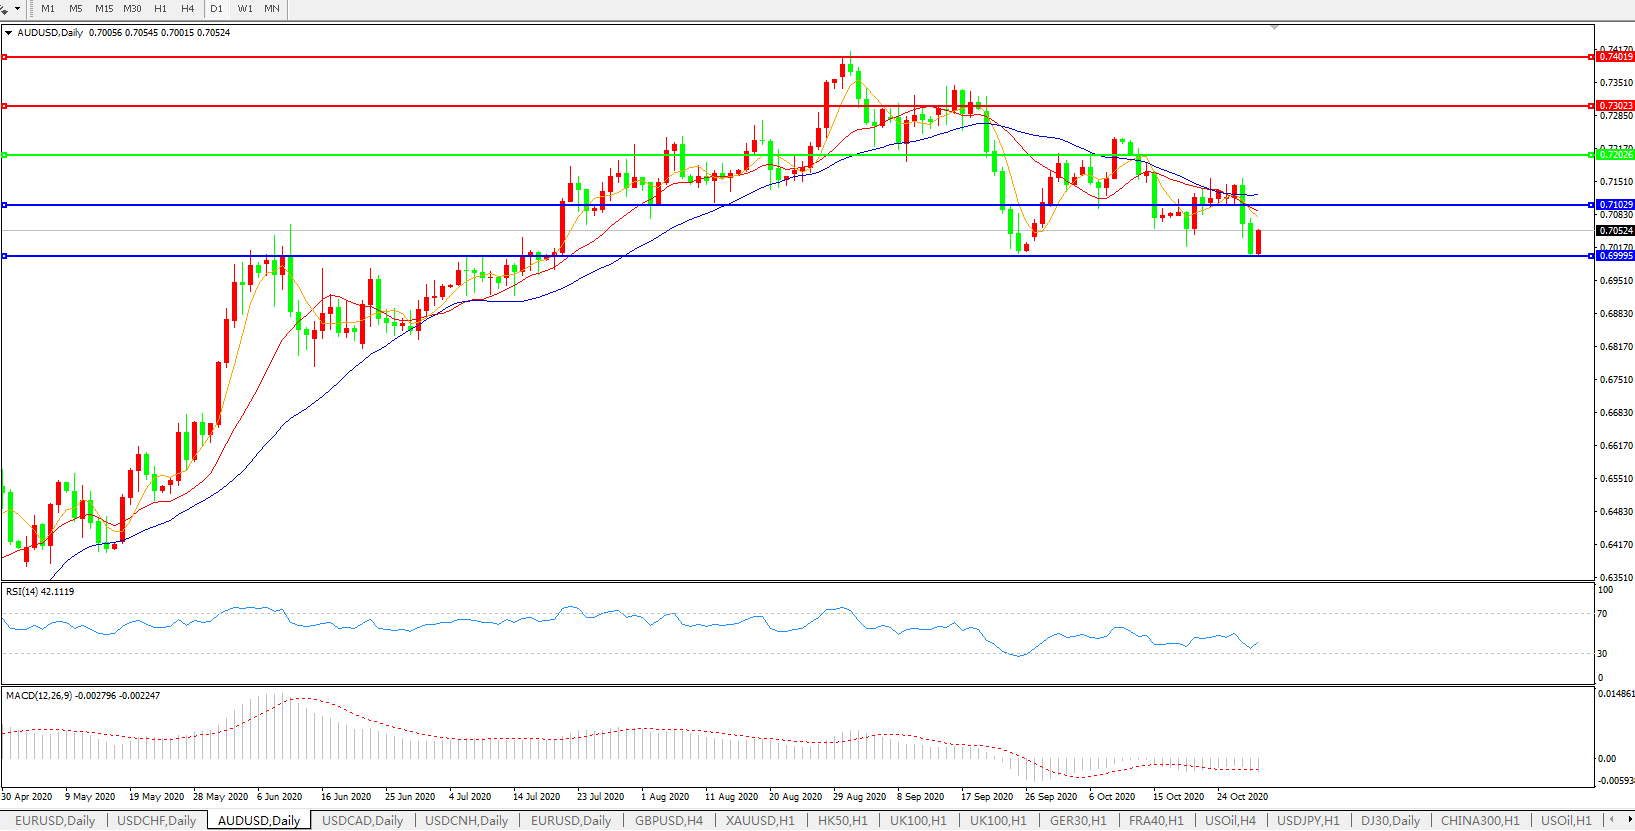Toggle the D1 daily timeframe
1635x831 pixels.
coord(217,9)
